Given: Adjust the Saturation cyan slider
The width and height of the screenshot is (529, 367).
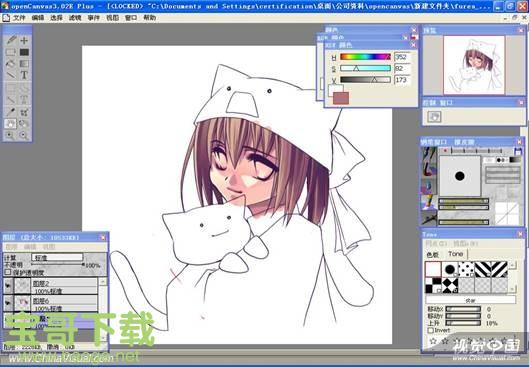Looking at the screenshot, I should click(365, 68).
